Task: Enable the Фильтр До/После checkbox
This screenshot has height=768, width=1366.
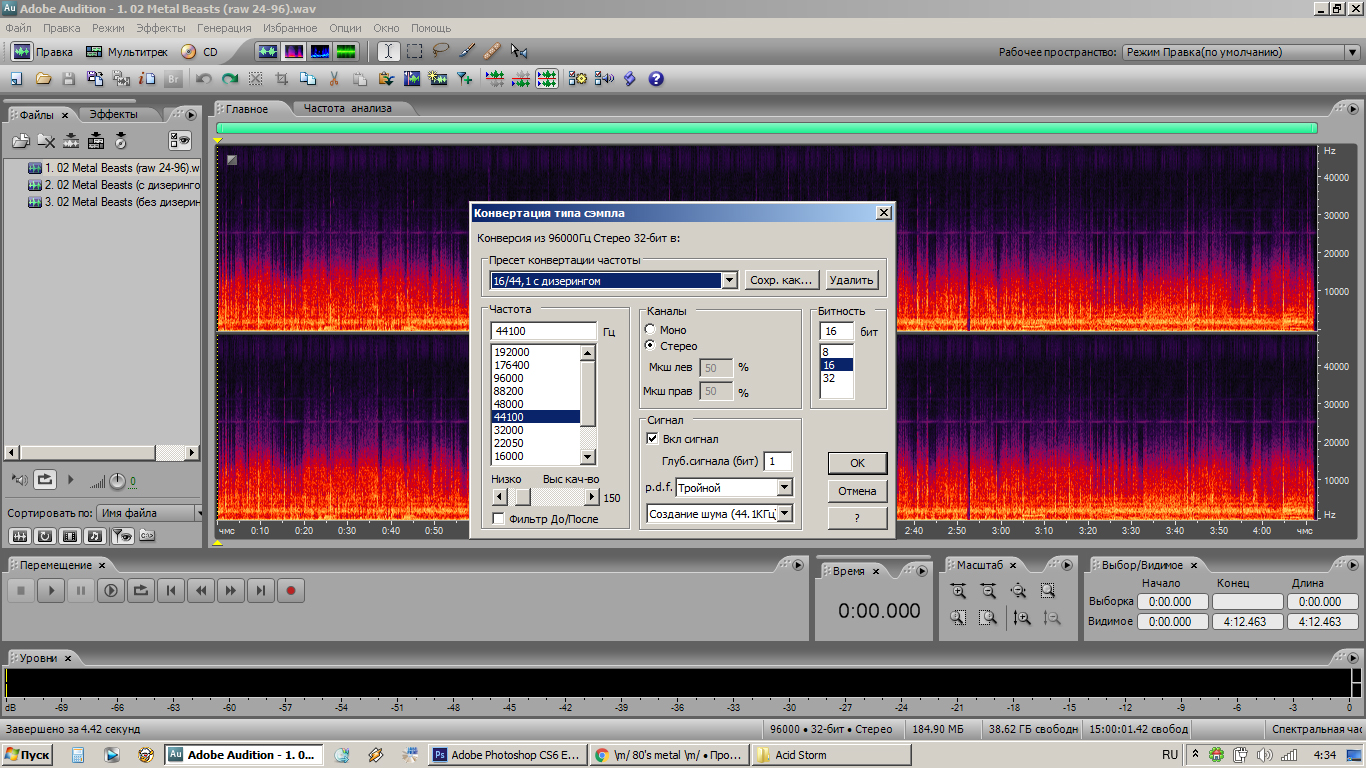Action: 499,519
